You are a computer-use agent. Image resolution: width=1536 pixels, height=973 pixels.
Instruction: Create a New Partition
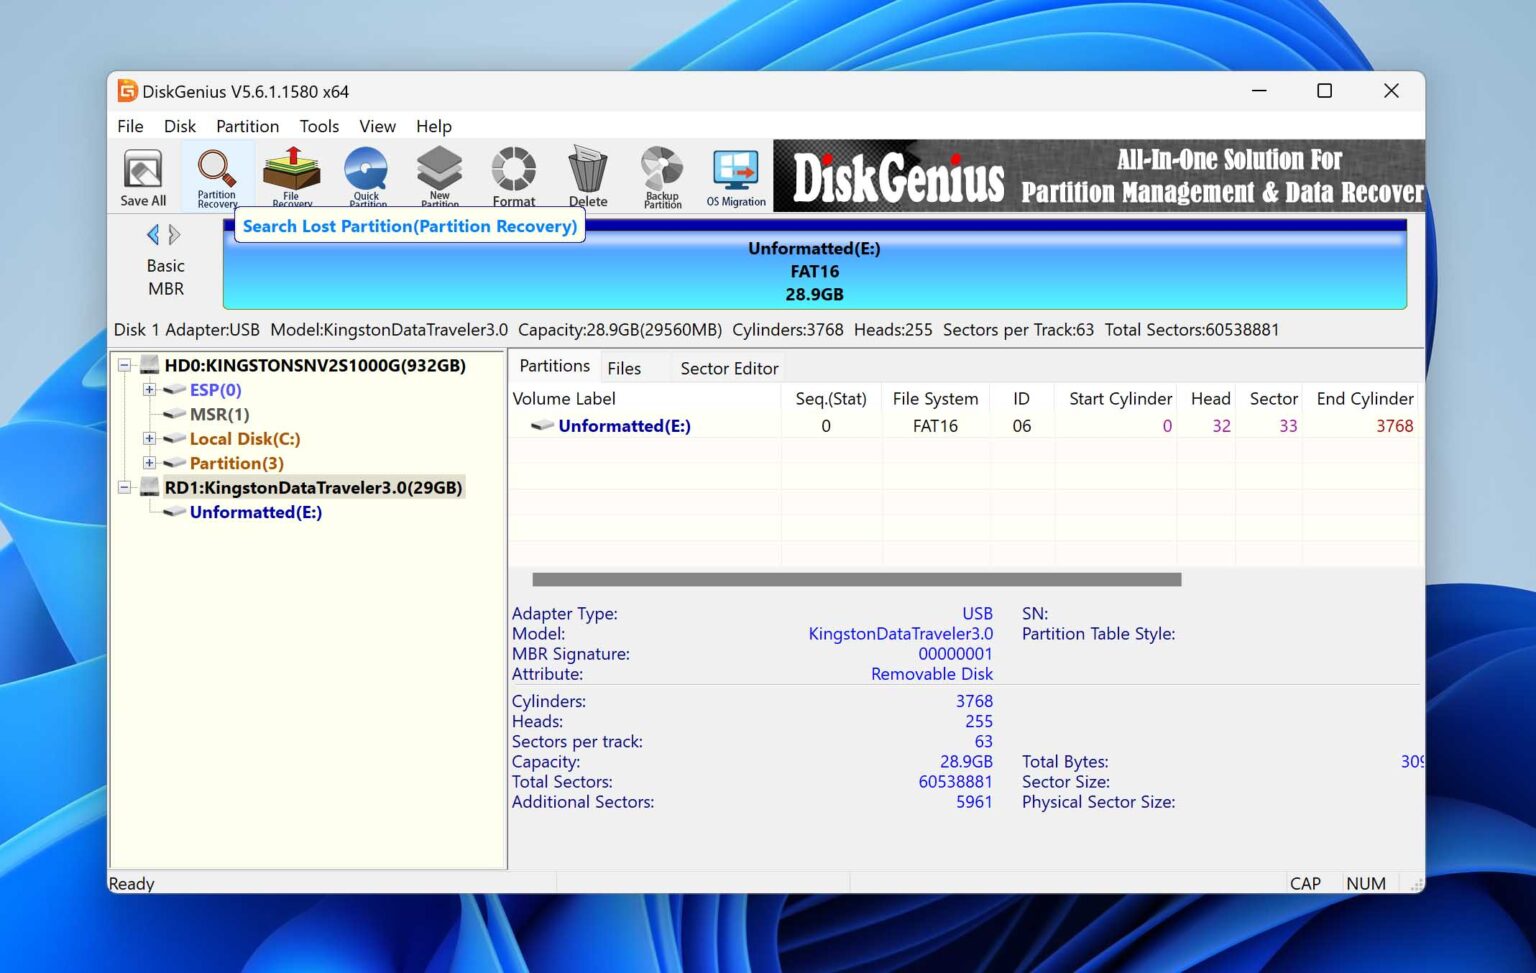pos(440,175)
